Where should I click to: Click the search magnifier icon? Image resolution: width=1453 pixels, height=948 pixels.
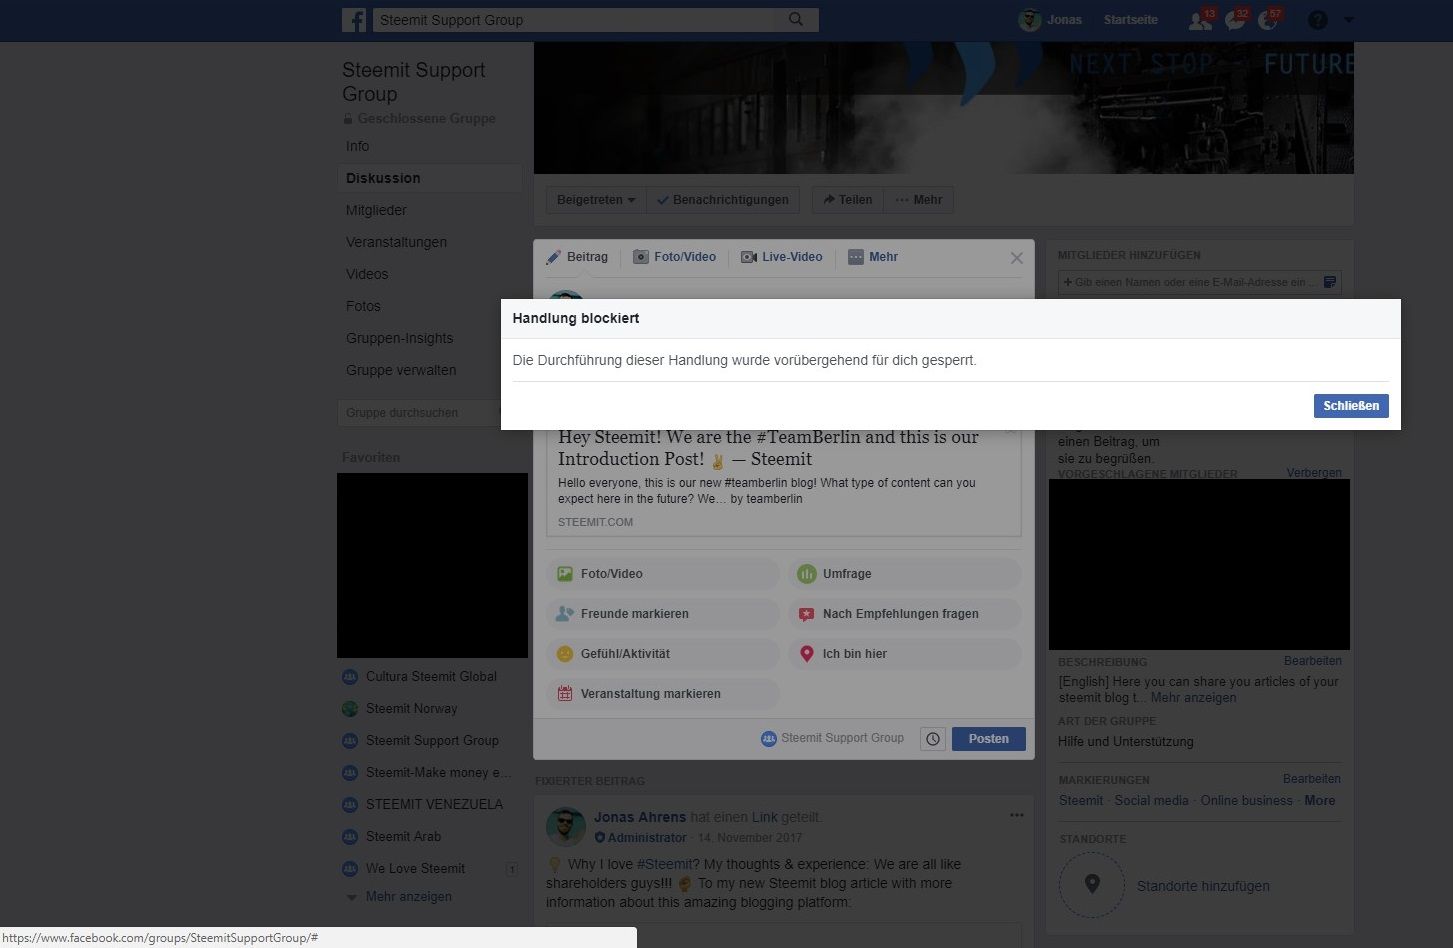796,20
